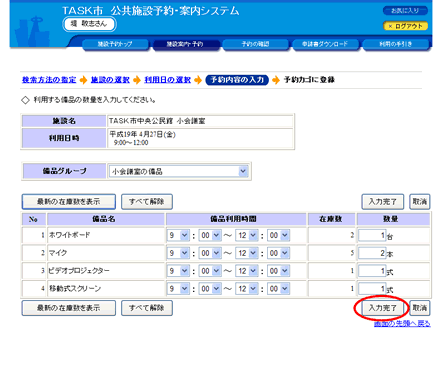Viewport: 440px width, 379px height.
Task: Click the マイク item name
Action: tap(58, 253)
